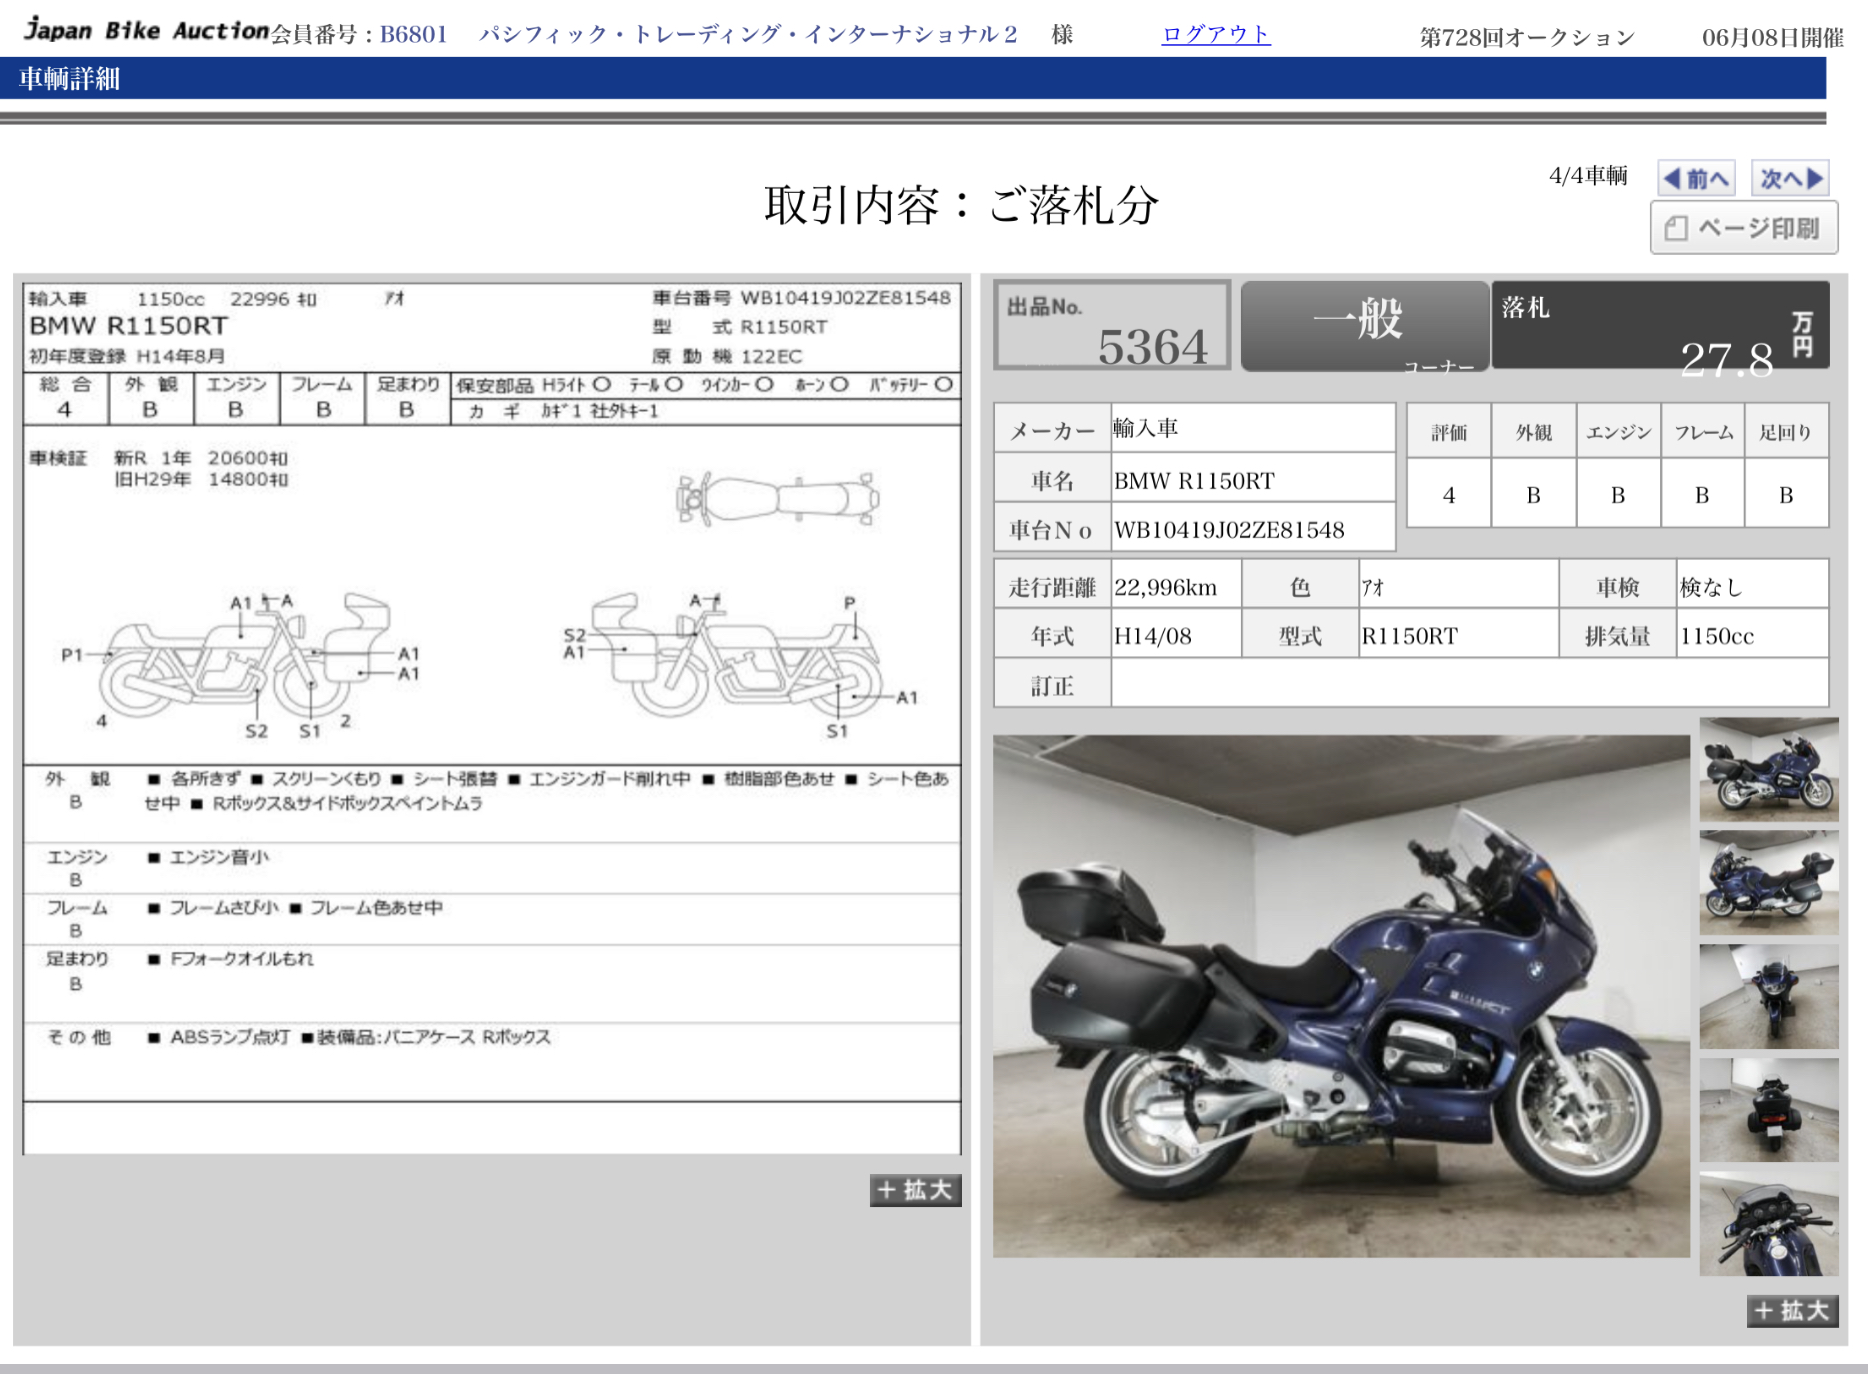Click エンジン音小 engine note
1868x1374 pixels.
click(x=219, y=857)
